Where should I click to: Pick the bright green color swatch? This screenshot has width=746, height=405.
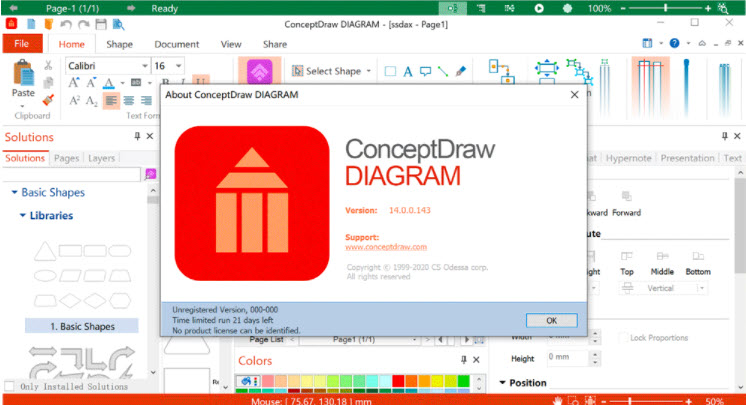click(x=463, y=381)
